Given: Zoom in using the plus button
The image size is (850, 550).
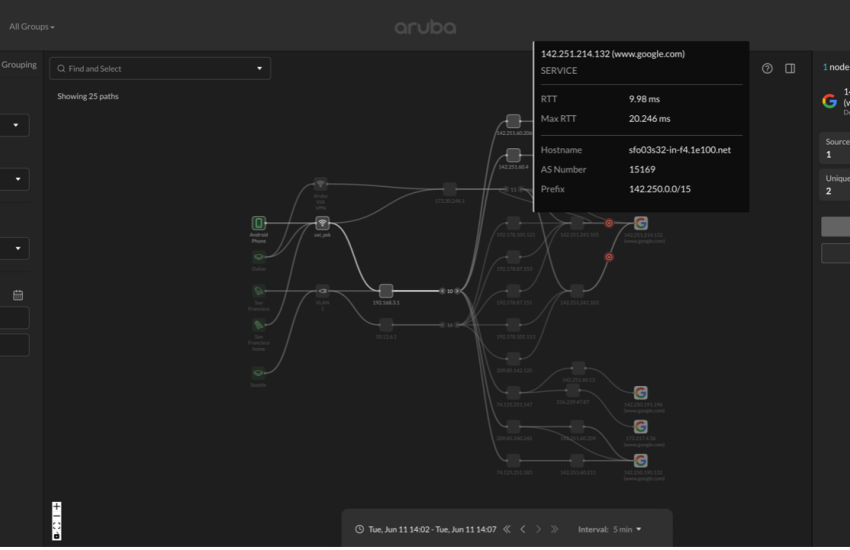Looking at the screenshot, I should 57,507.
